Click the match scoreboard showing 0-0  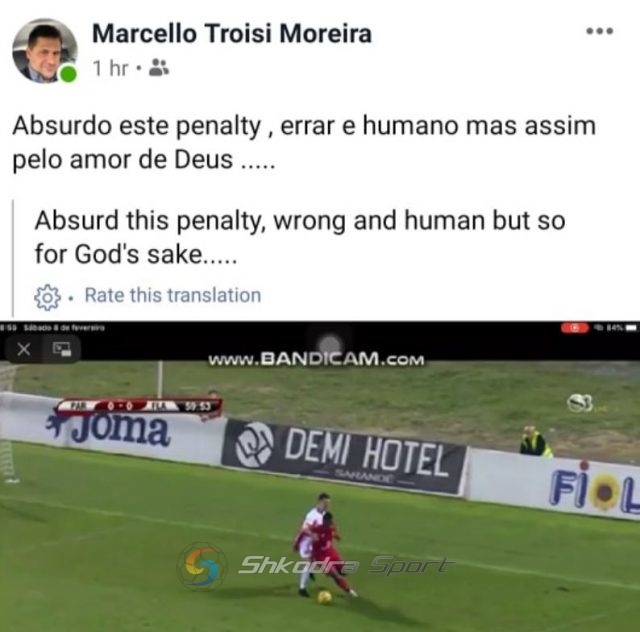point(140,406)
